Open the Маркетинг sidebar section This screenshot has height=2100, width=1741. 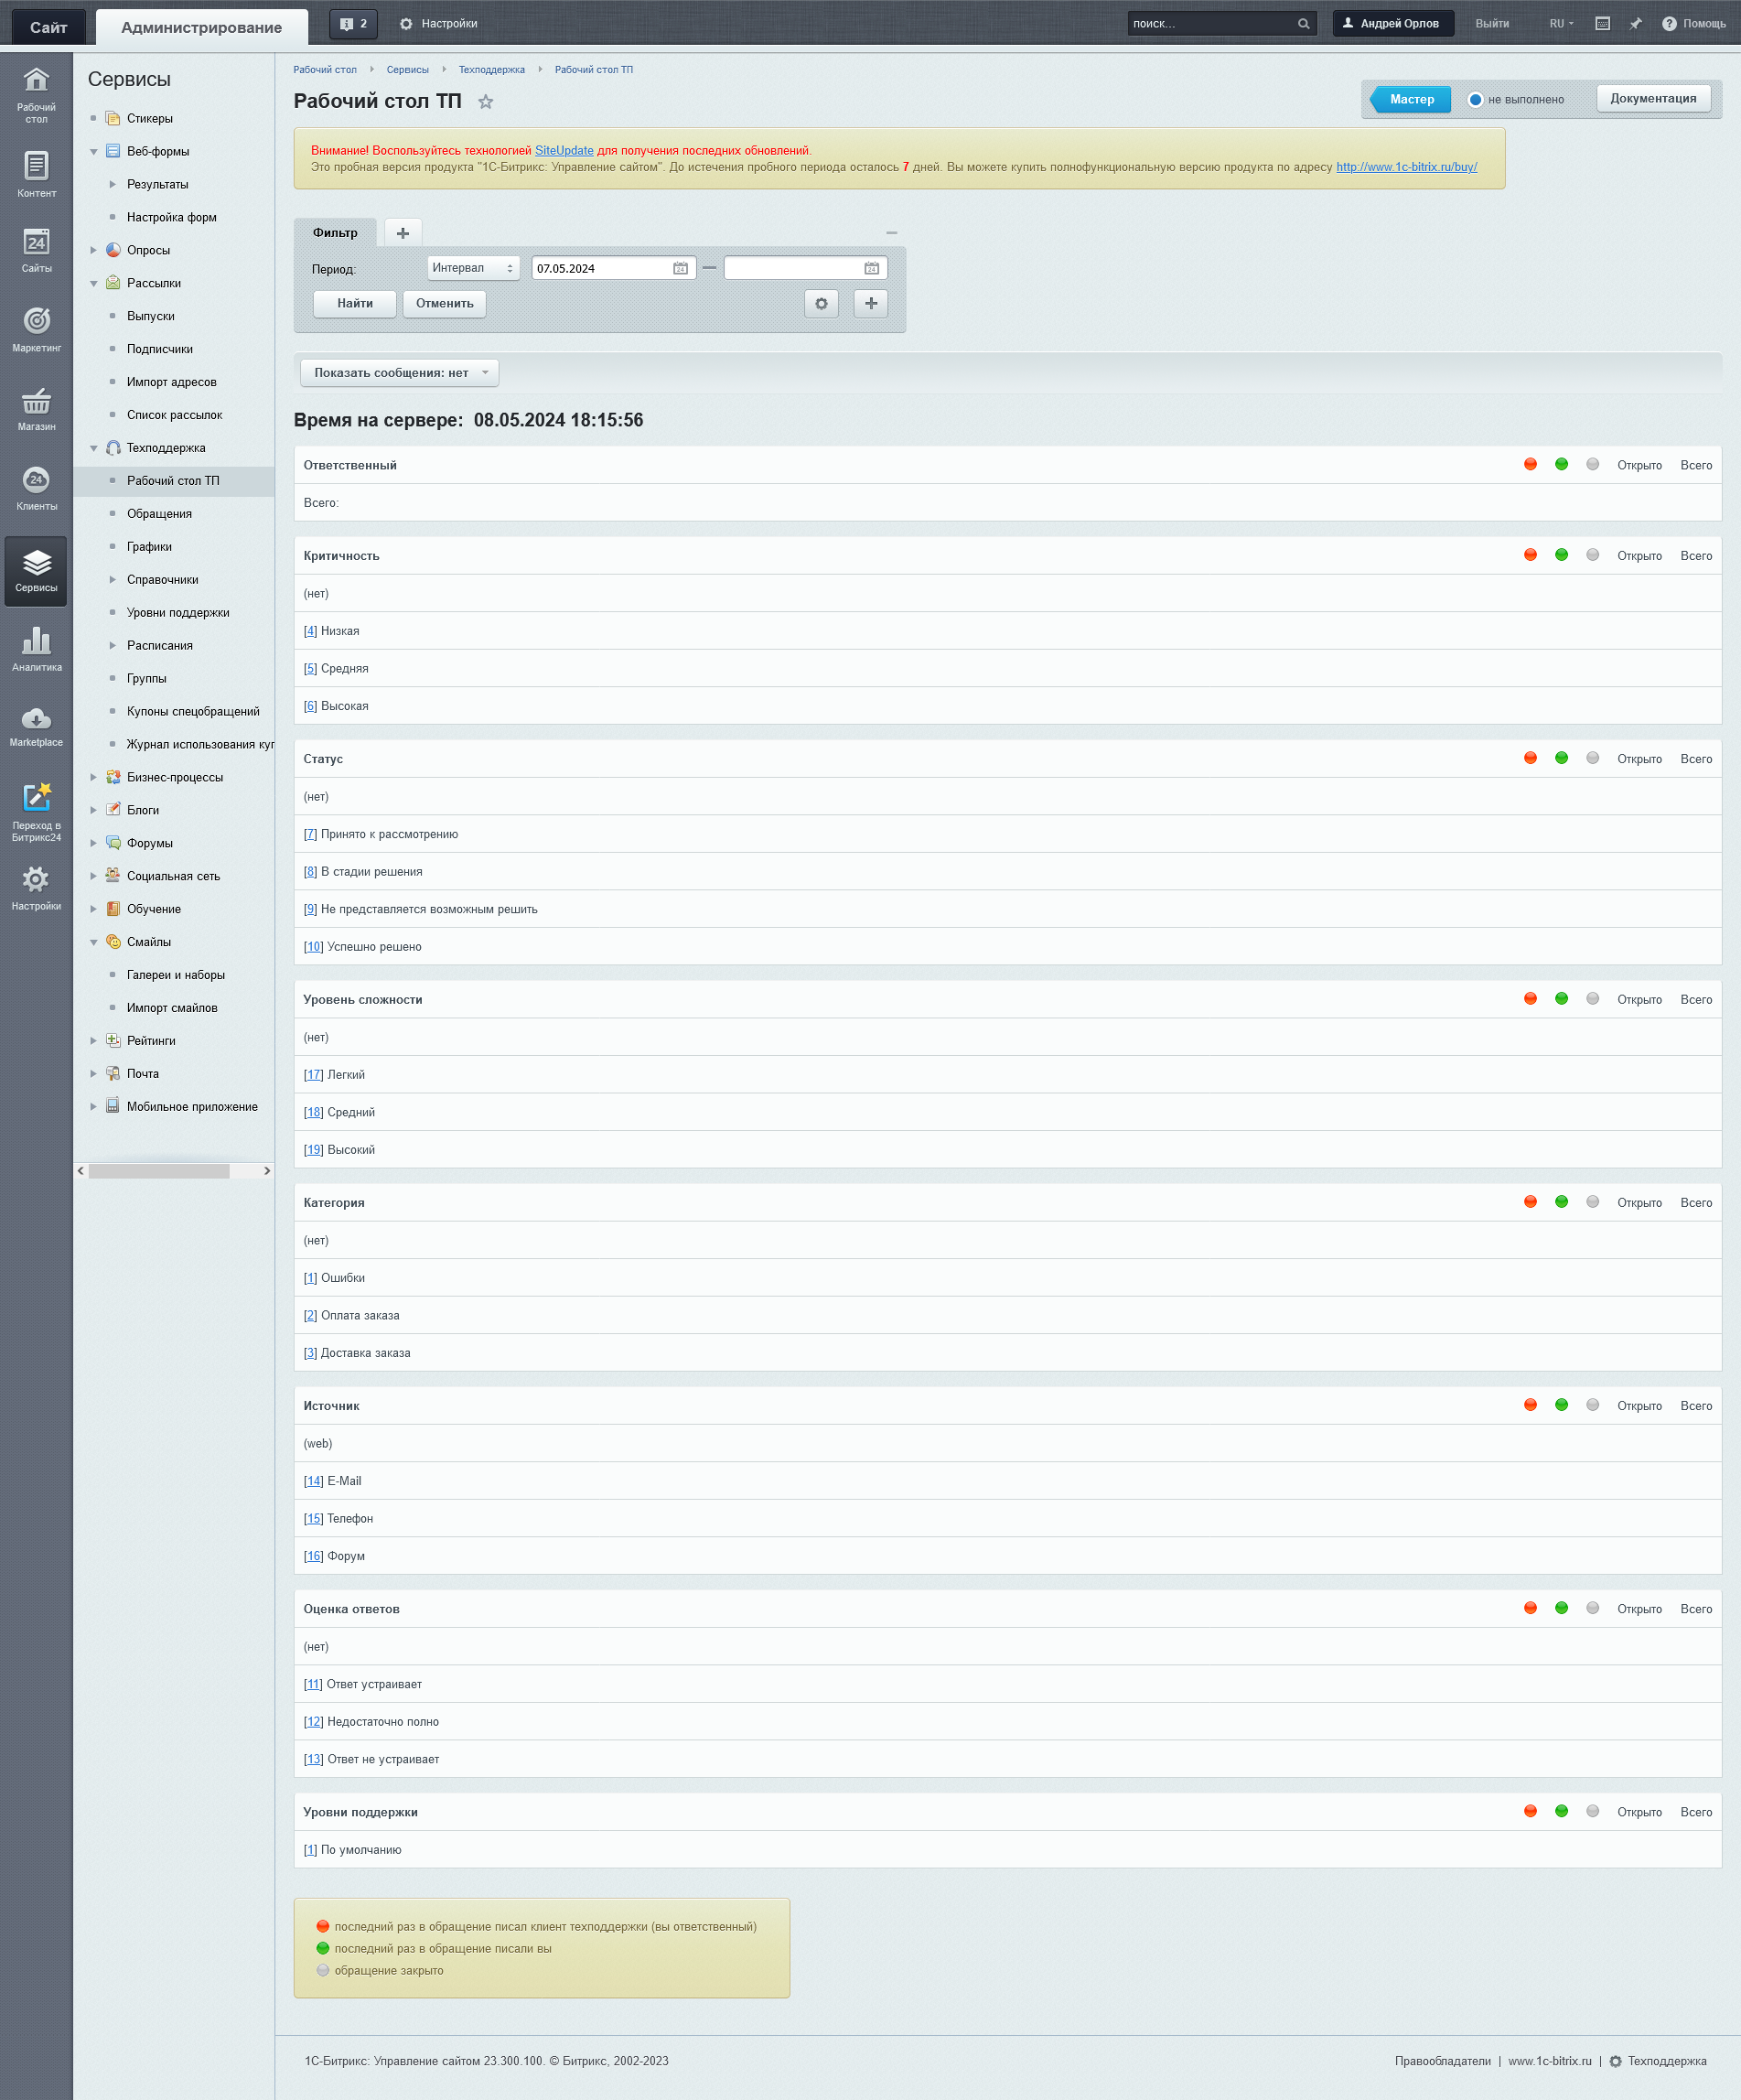coord(36,329)
